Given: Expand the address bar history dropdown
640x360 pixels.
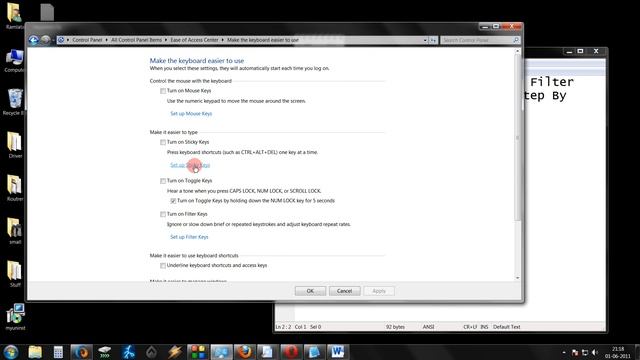Looking at the screenshot, I should coord(425,40).
